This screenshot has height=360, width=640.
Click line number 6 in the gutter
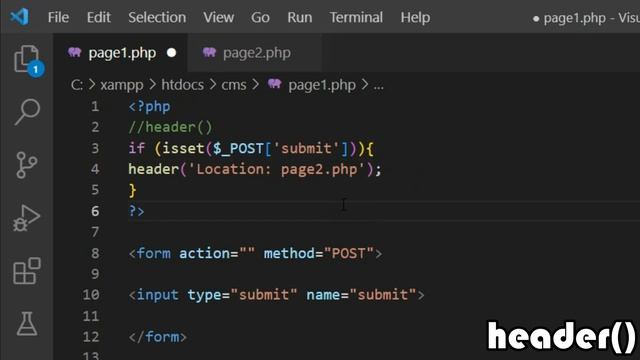click(95, 211)
